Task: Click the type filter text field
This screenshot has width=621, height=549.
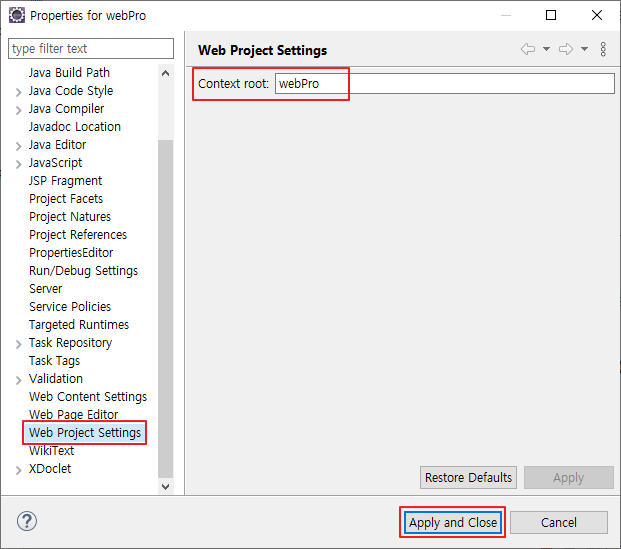Action: 91,49
